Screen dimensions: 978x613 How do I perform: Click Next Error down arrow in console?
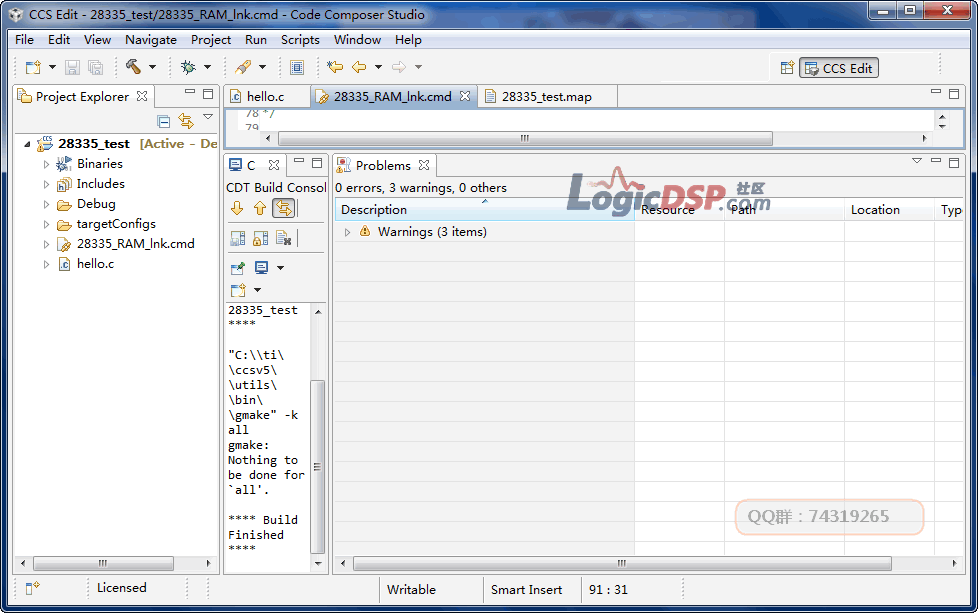(237, 208)
